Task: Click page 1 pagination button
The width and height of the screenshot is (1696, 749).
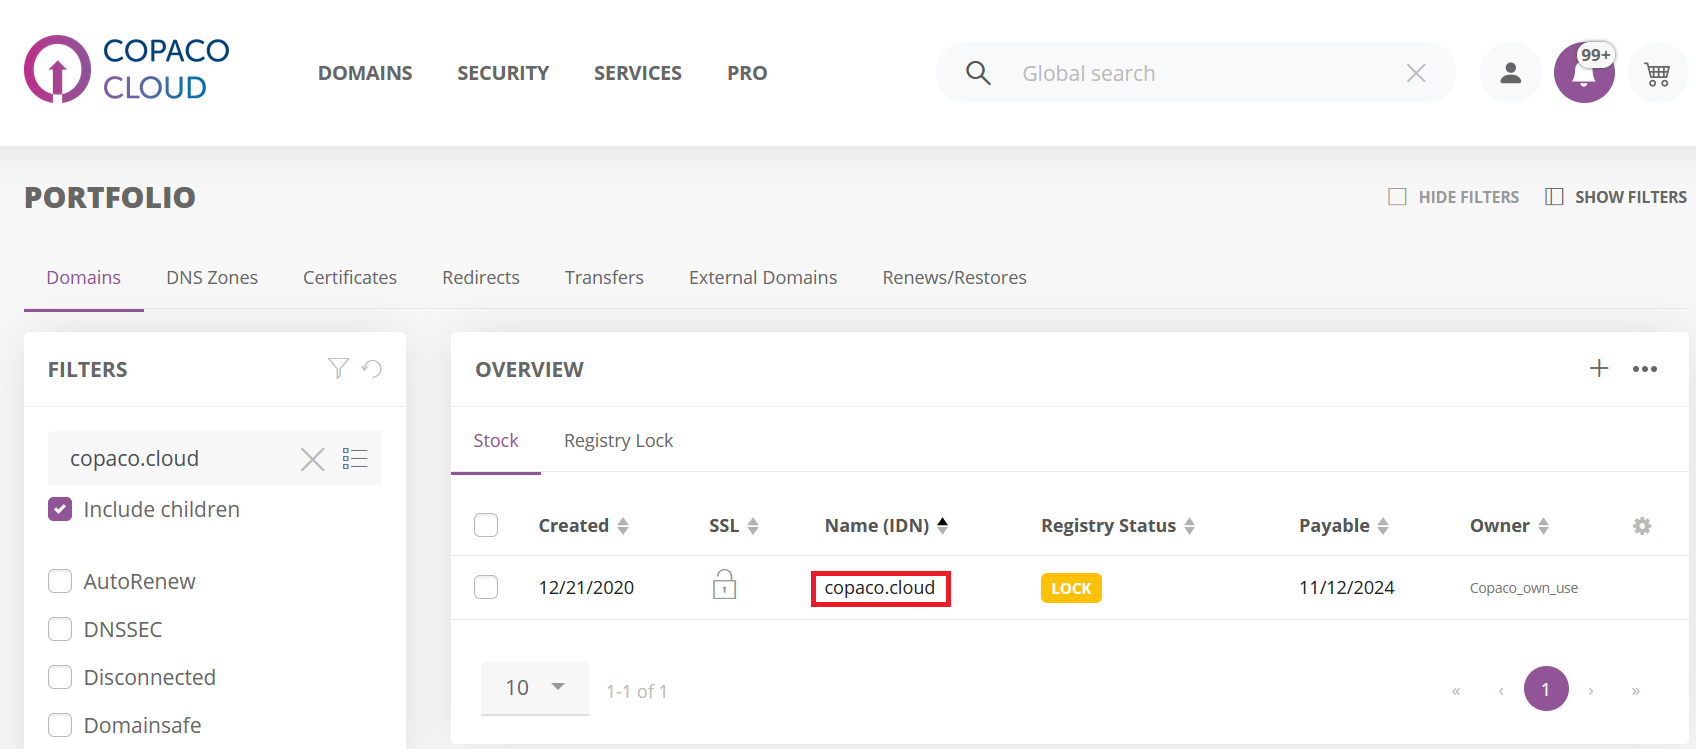Action: (1546, 689)
